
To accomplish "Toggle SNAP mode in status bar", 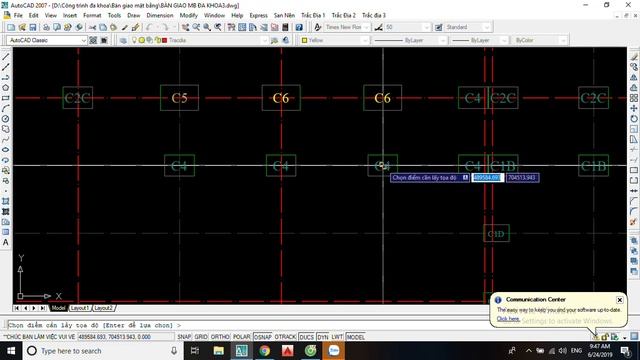I will [184, 337].
